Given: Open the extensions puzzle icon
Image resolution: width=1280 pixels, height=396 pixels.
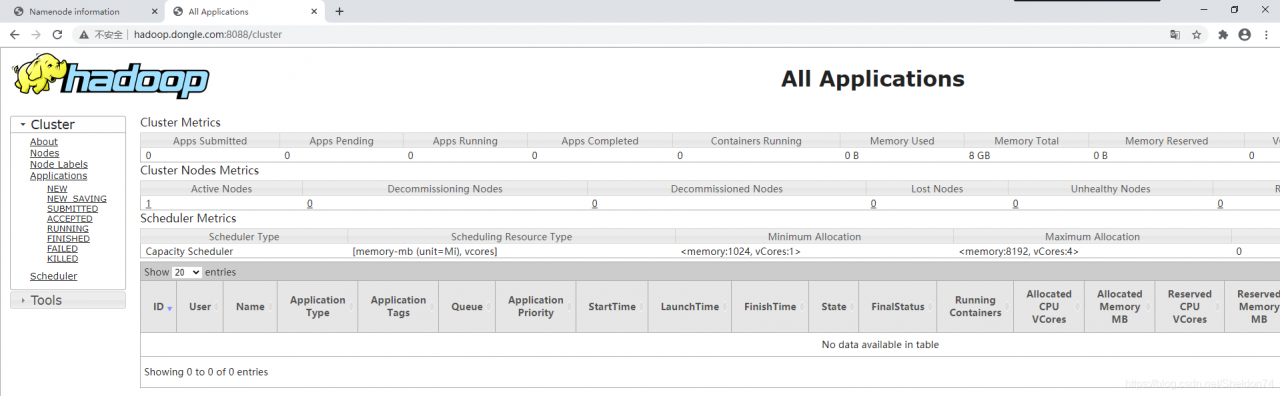Looking at the screenshot, I should (x=1222, y=34).
